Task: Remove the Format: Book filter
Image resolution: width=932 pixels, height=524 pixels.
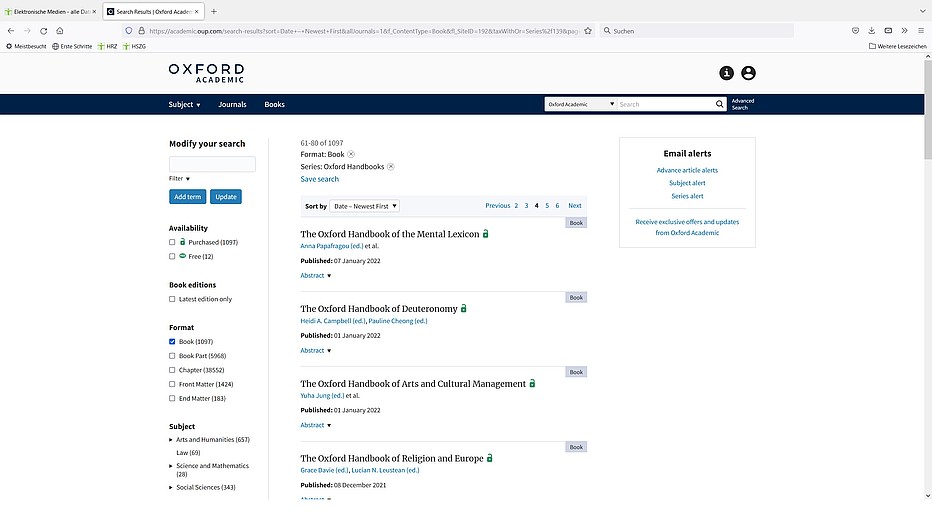Action: pos(351,154)
